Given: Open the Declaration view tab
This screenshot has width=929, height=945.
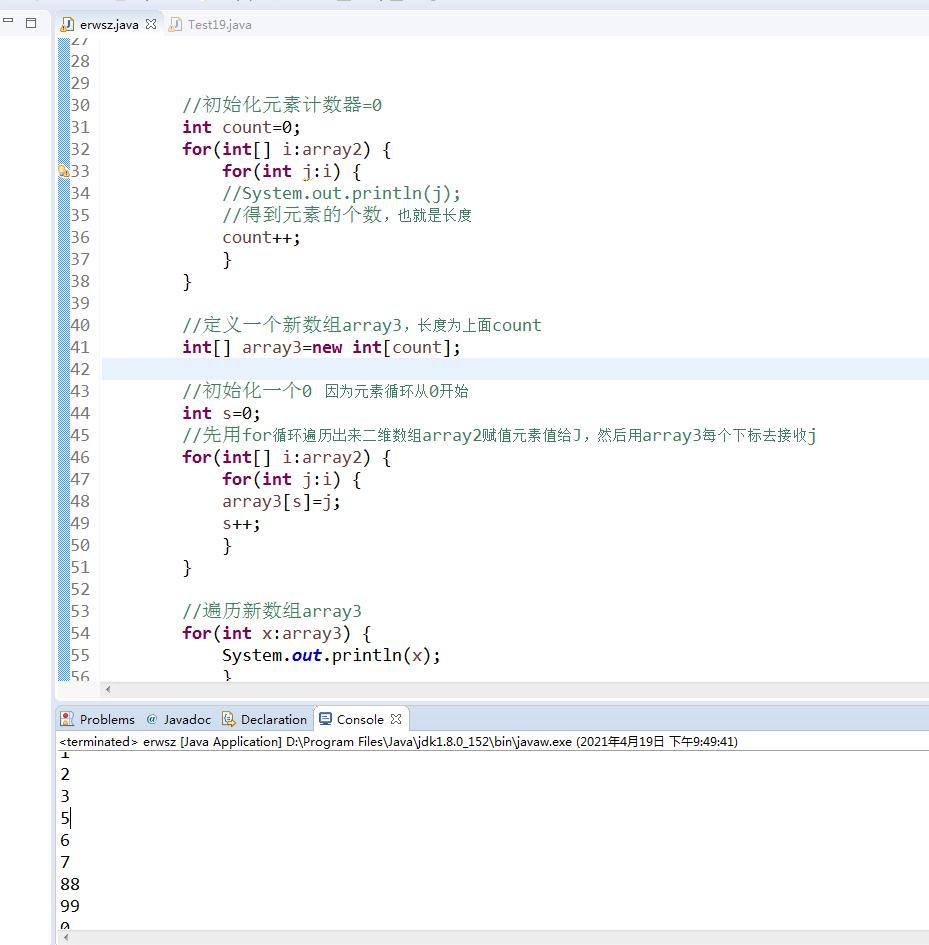Looking at the screenshot, I should point(265,719).
